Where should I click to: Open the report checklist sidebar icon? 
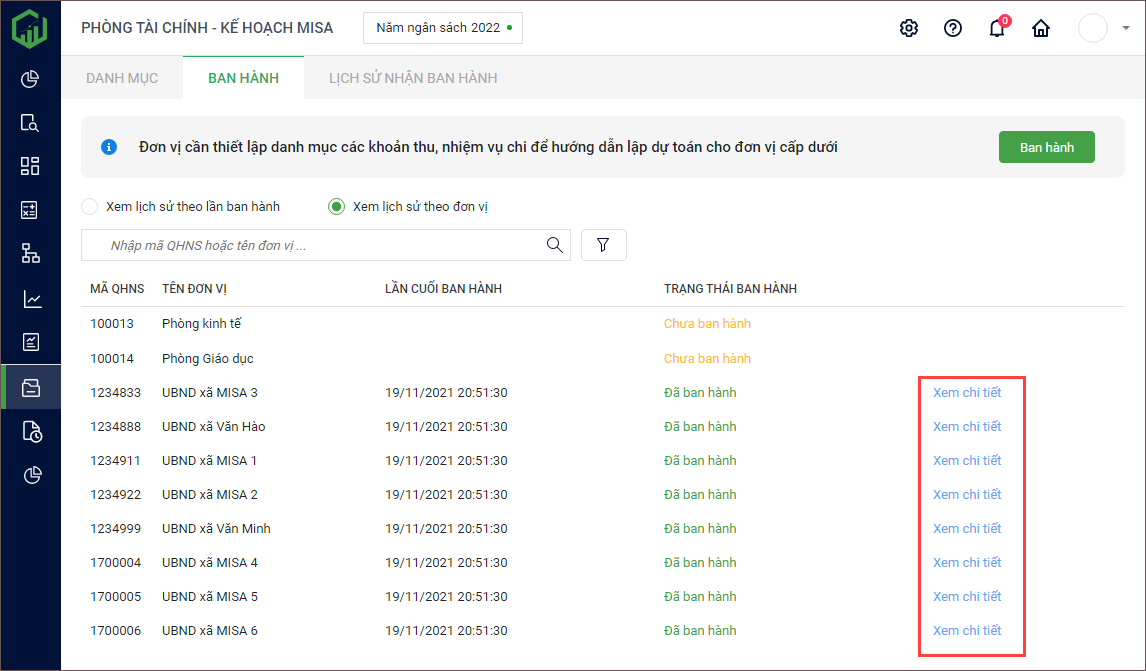pos(30,342)
